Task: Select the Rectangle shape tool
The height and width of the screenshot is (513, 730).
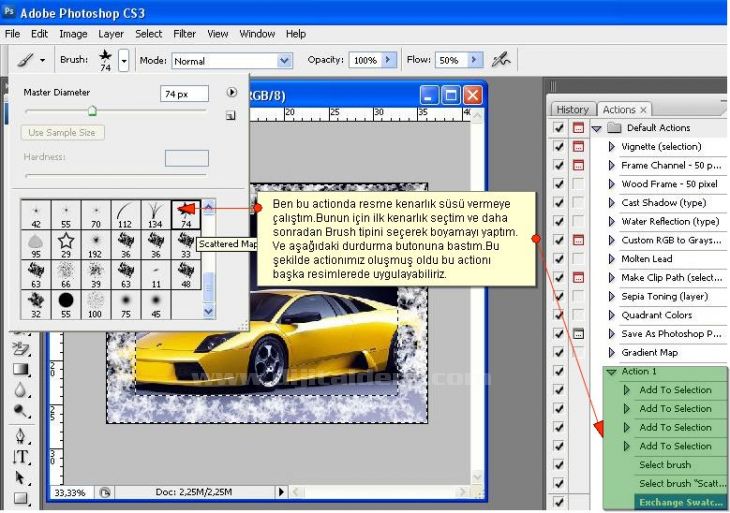Action: tap(20, 499)
